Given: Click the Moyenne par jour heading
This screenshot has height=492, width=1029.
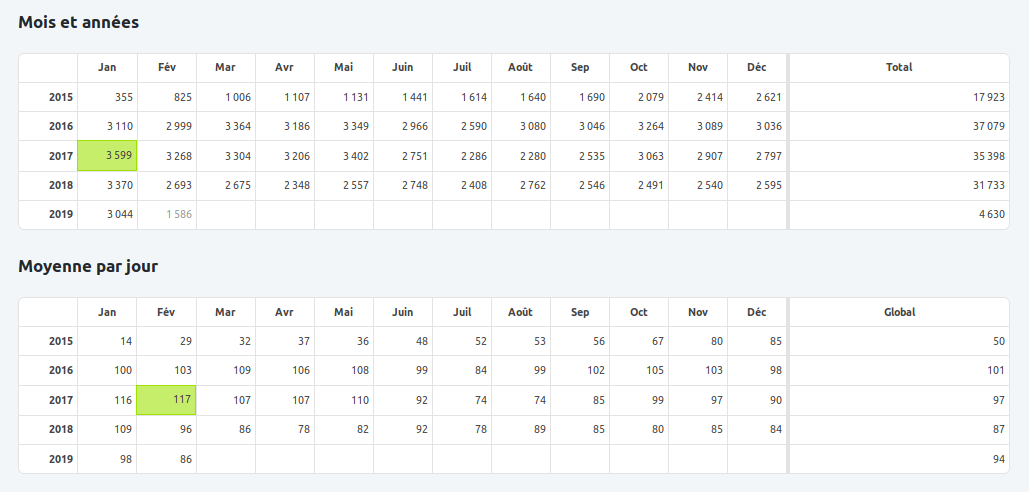Looking at the screenshot, I should 88,266.
